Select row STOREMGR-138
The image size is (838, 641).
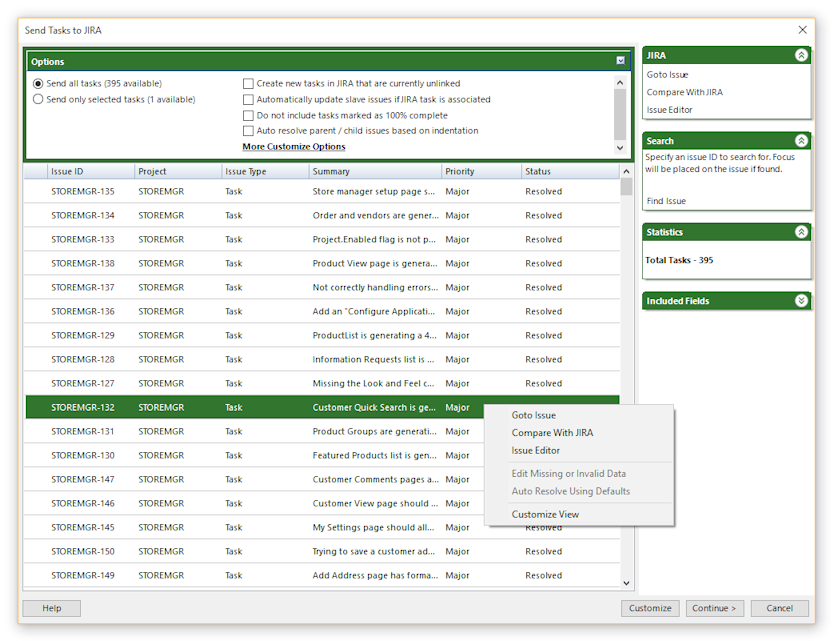pos(322,264)
